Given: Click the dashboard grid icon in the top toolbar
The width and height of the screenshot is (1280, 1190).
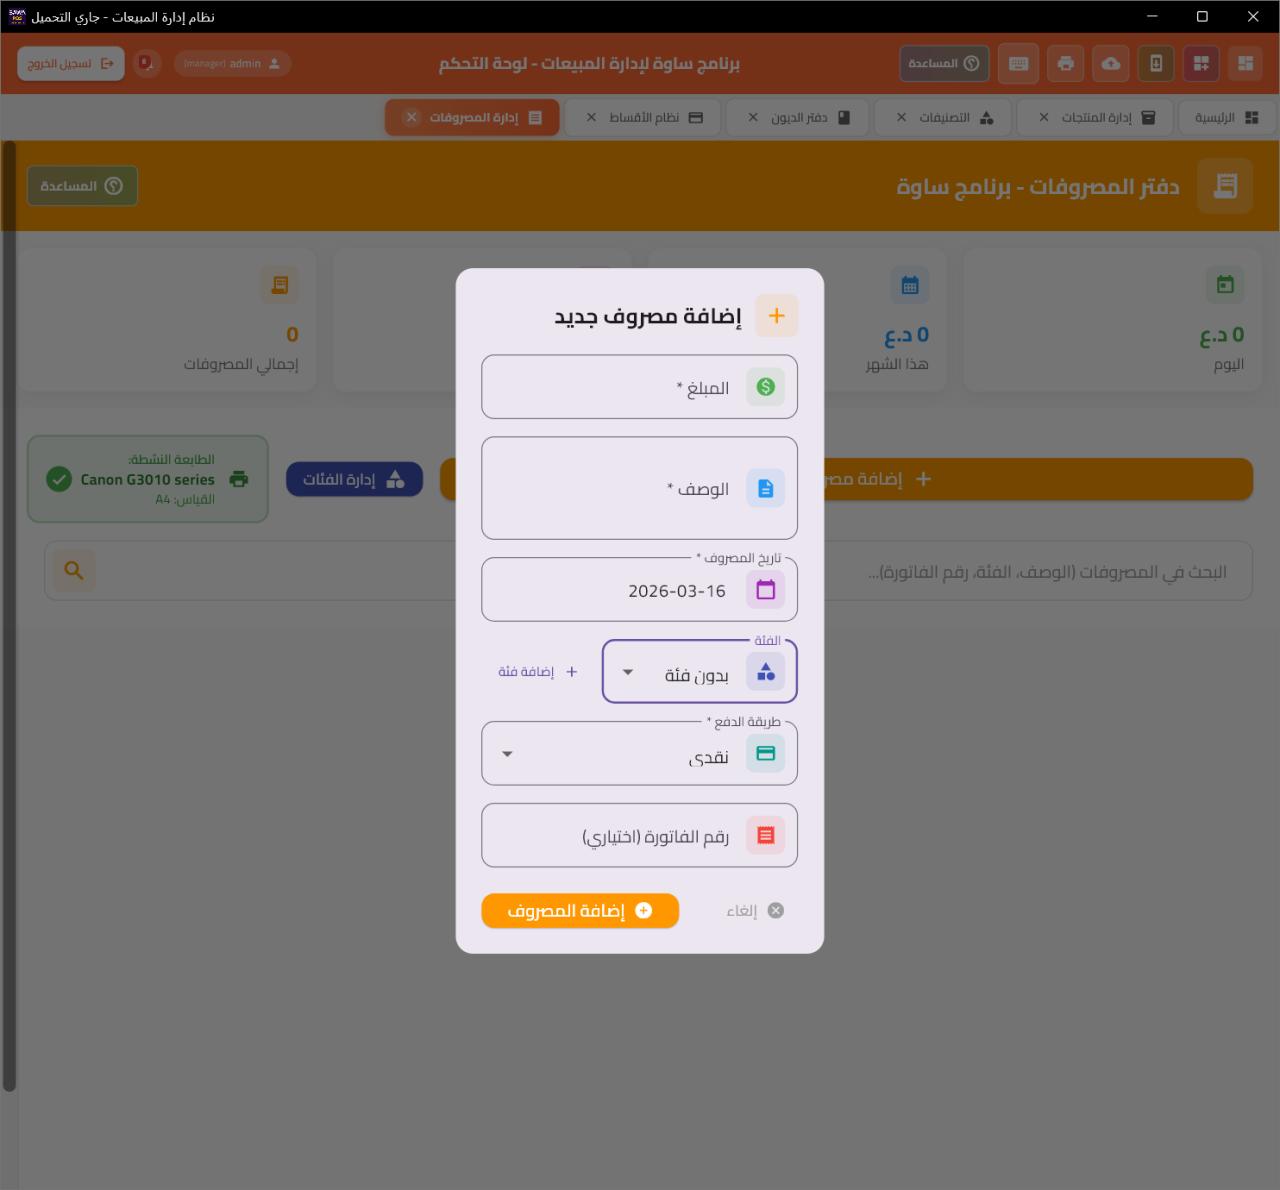Looking at the screenshot, I should [1246, 63].
